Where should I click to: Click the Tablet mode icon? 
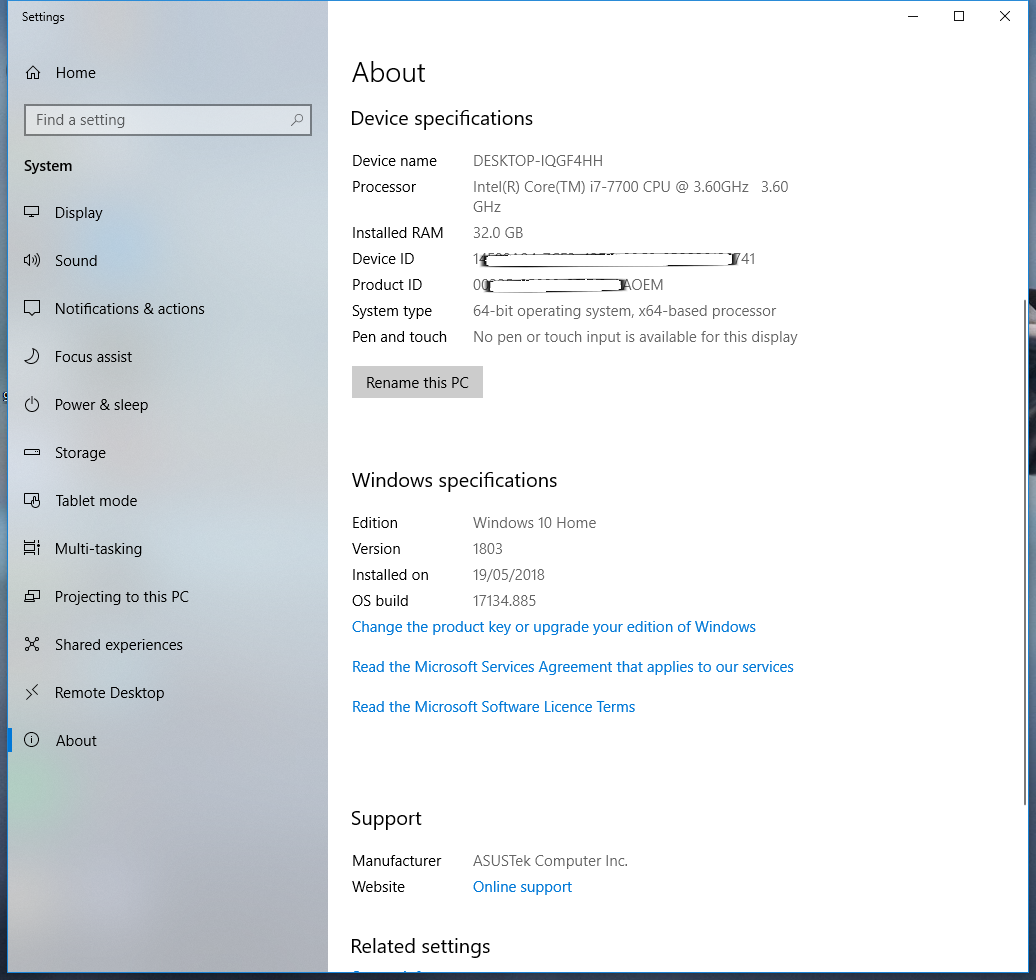click(x=32, y=500)
